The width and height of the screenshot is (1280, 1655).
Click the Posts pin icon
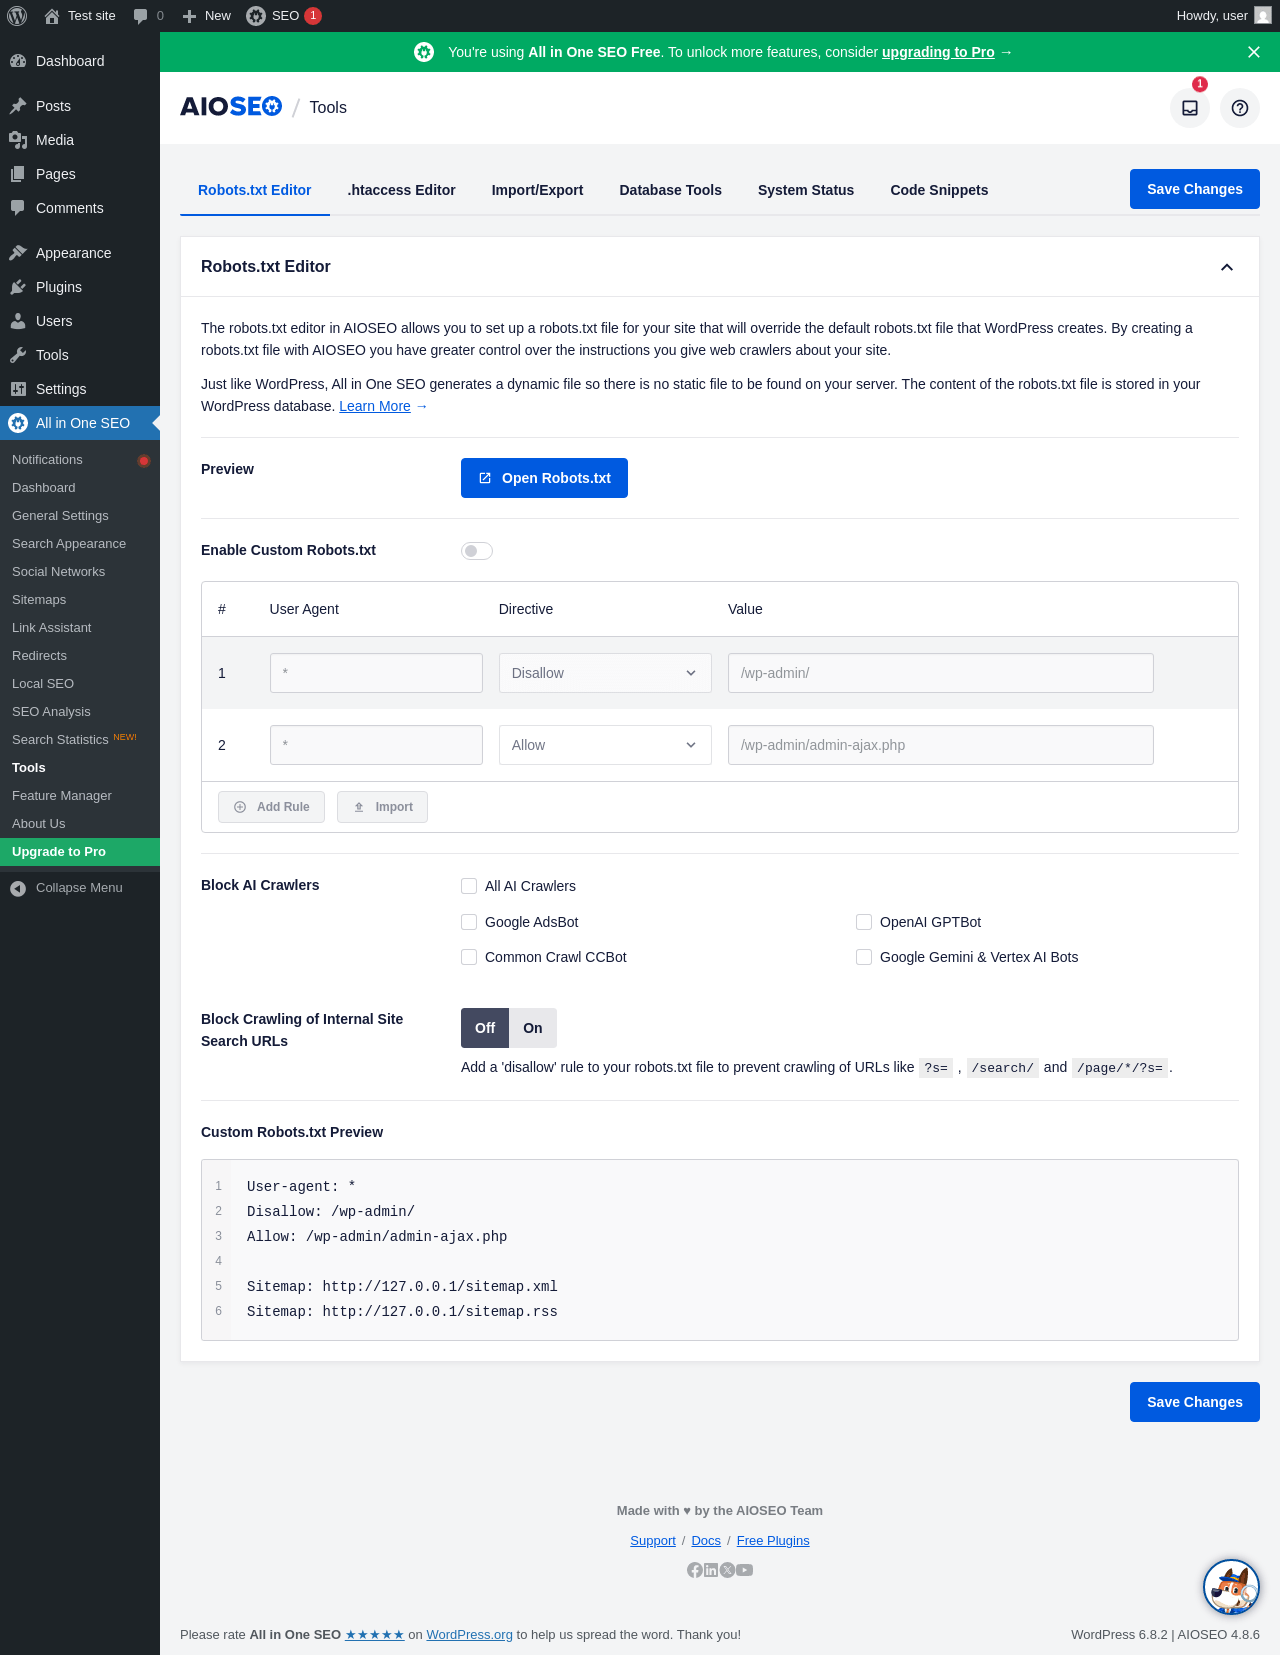pyautogui.click(x=18, y=106)
